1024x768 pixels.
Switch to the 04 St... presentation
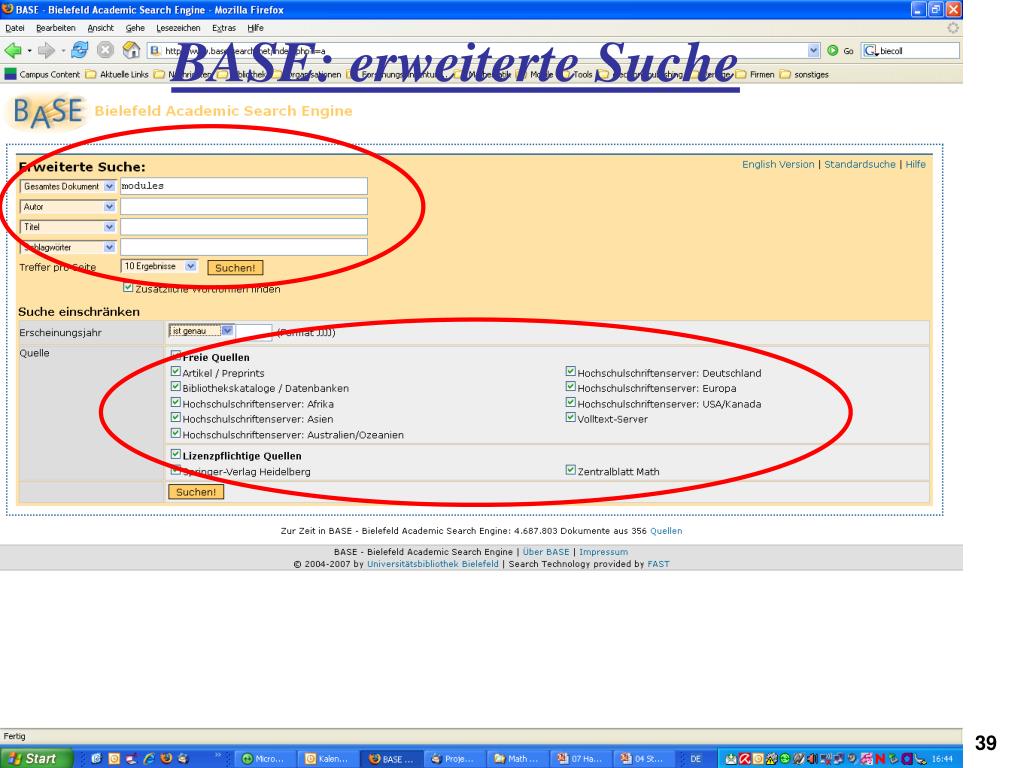(x=642, y=758)
